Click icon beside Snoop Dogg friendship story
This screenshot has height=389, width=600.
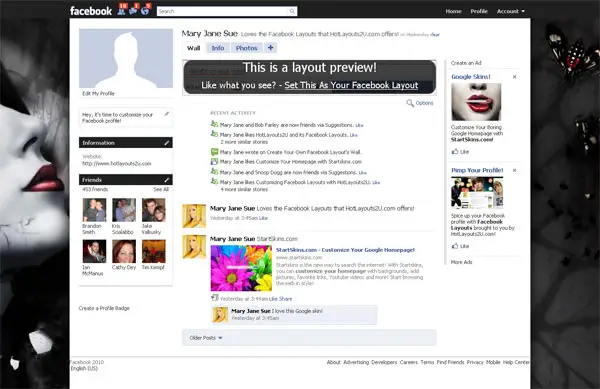pos(214,172)
